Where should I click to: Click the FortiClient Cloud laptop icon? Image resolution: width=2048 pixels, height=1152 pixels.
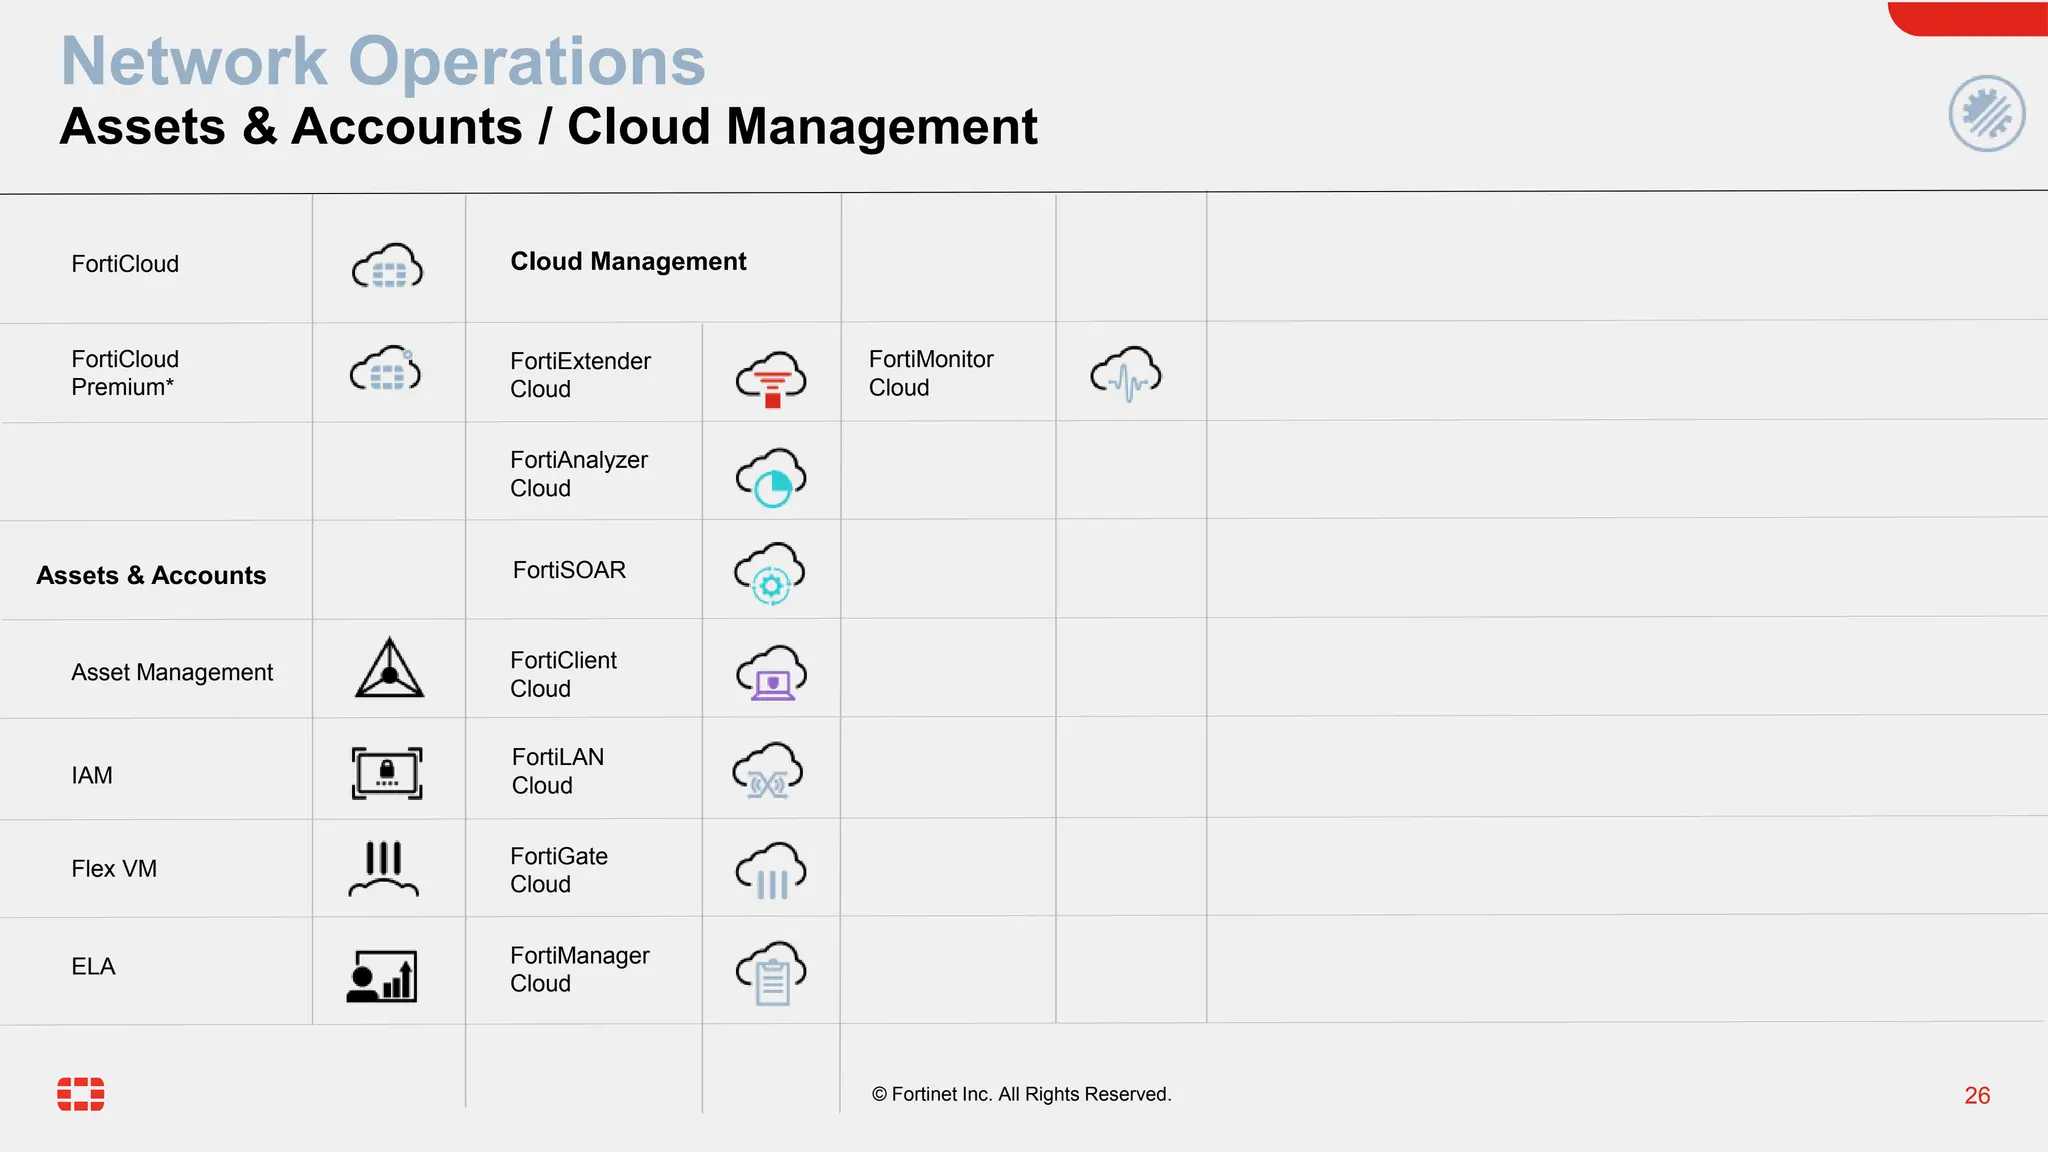[x=771, y=673]
